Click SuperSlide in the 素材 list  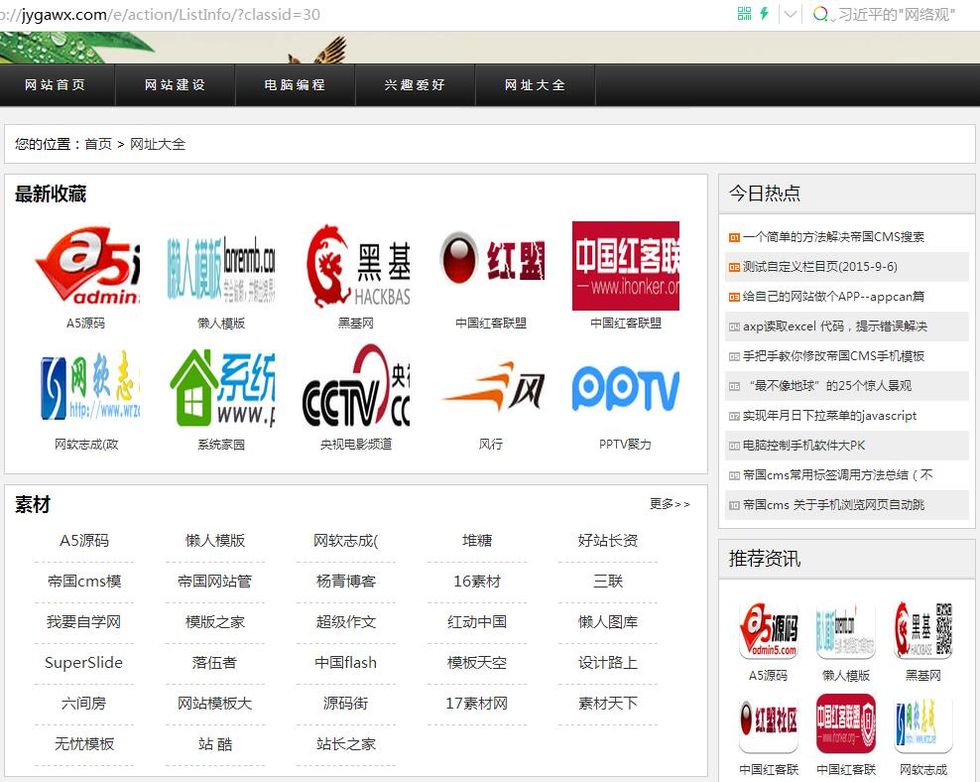coord(84,663)
